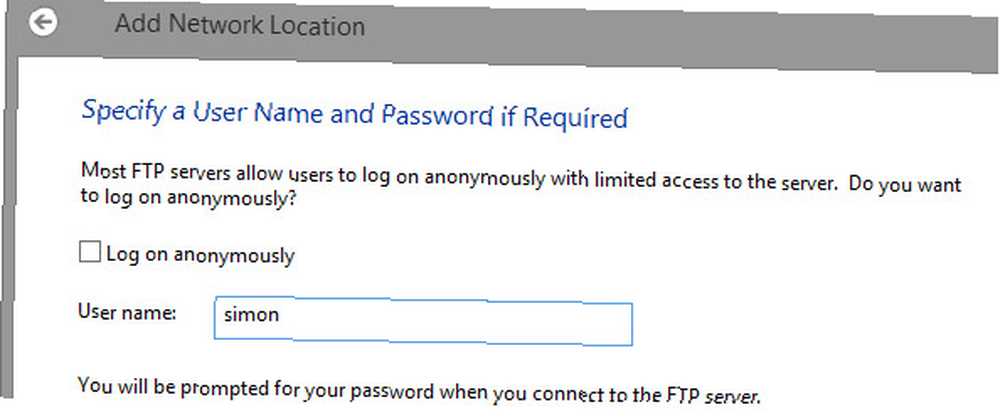Select the 'User name:' field label
The height and width of the screenshot is (417, 1000).
tap(127, 312)
